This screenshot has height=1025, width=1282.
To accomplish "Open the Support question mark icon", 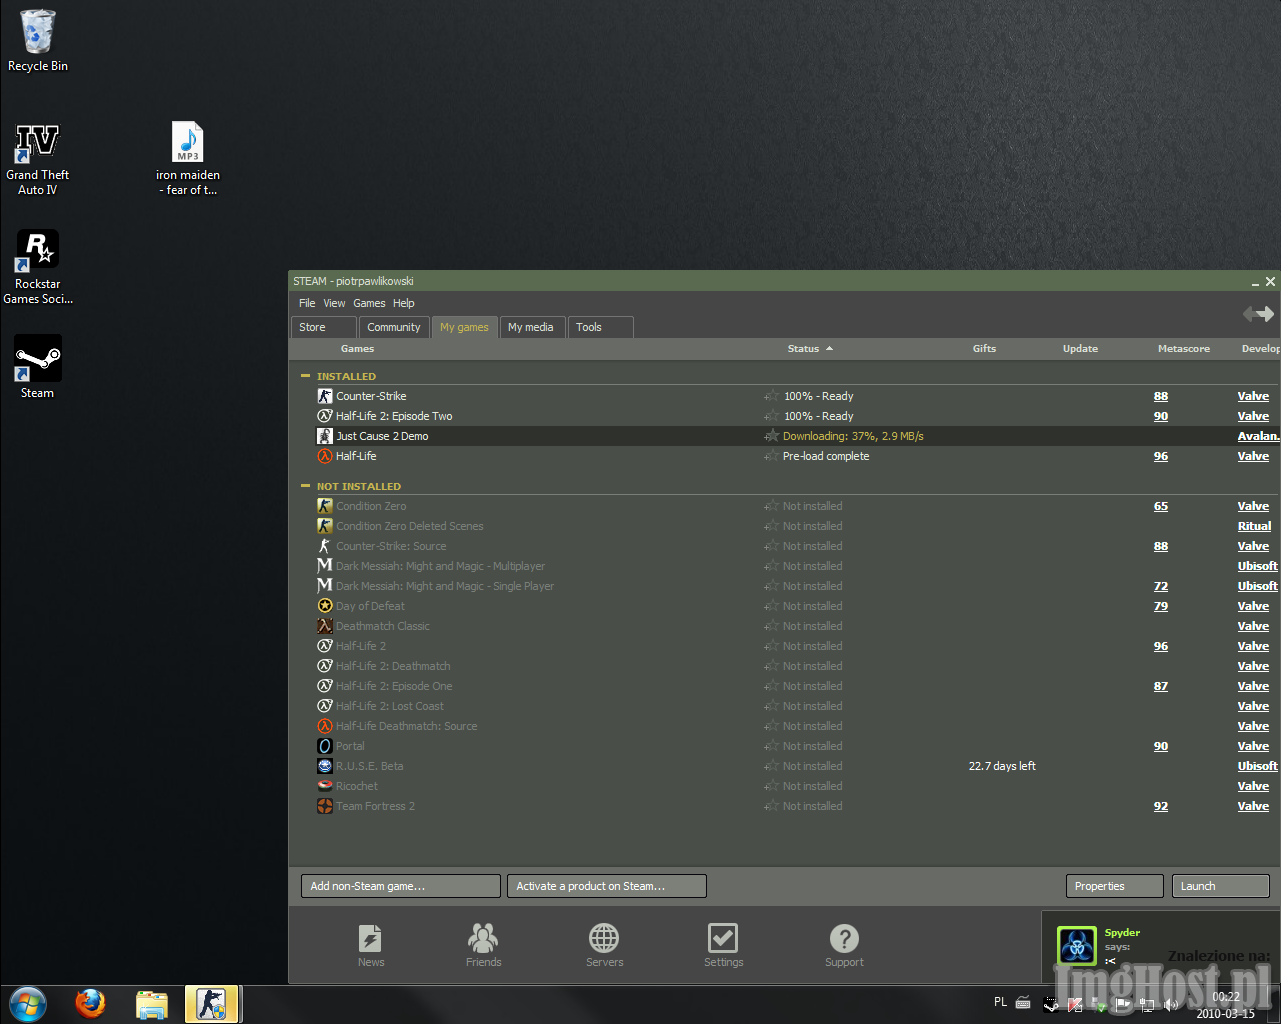I will coord(844,938).
